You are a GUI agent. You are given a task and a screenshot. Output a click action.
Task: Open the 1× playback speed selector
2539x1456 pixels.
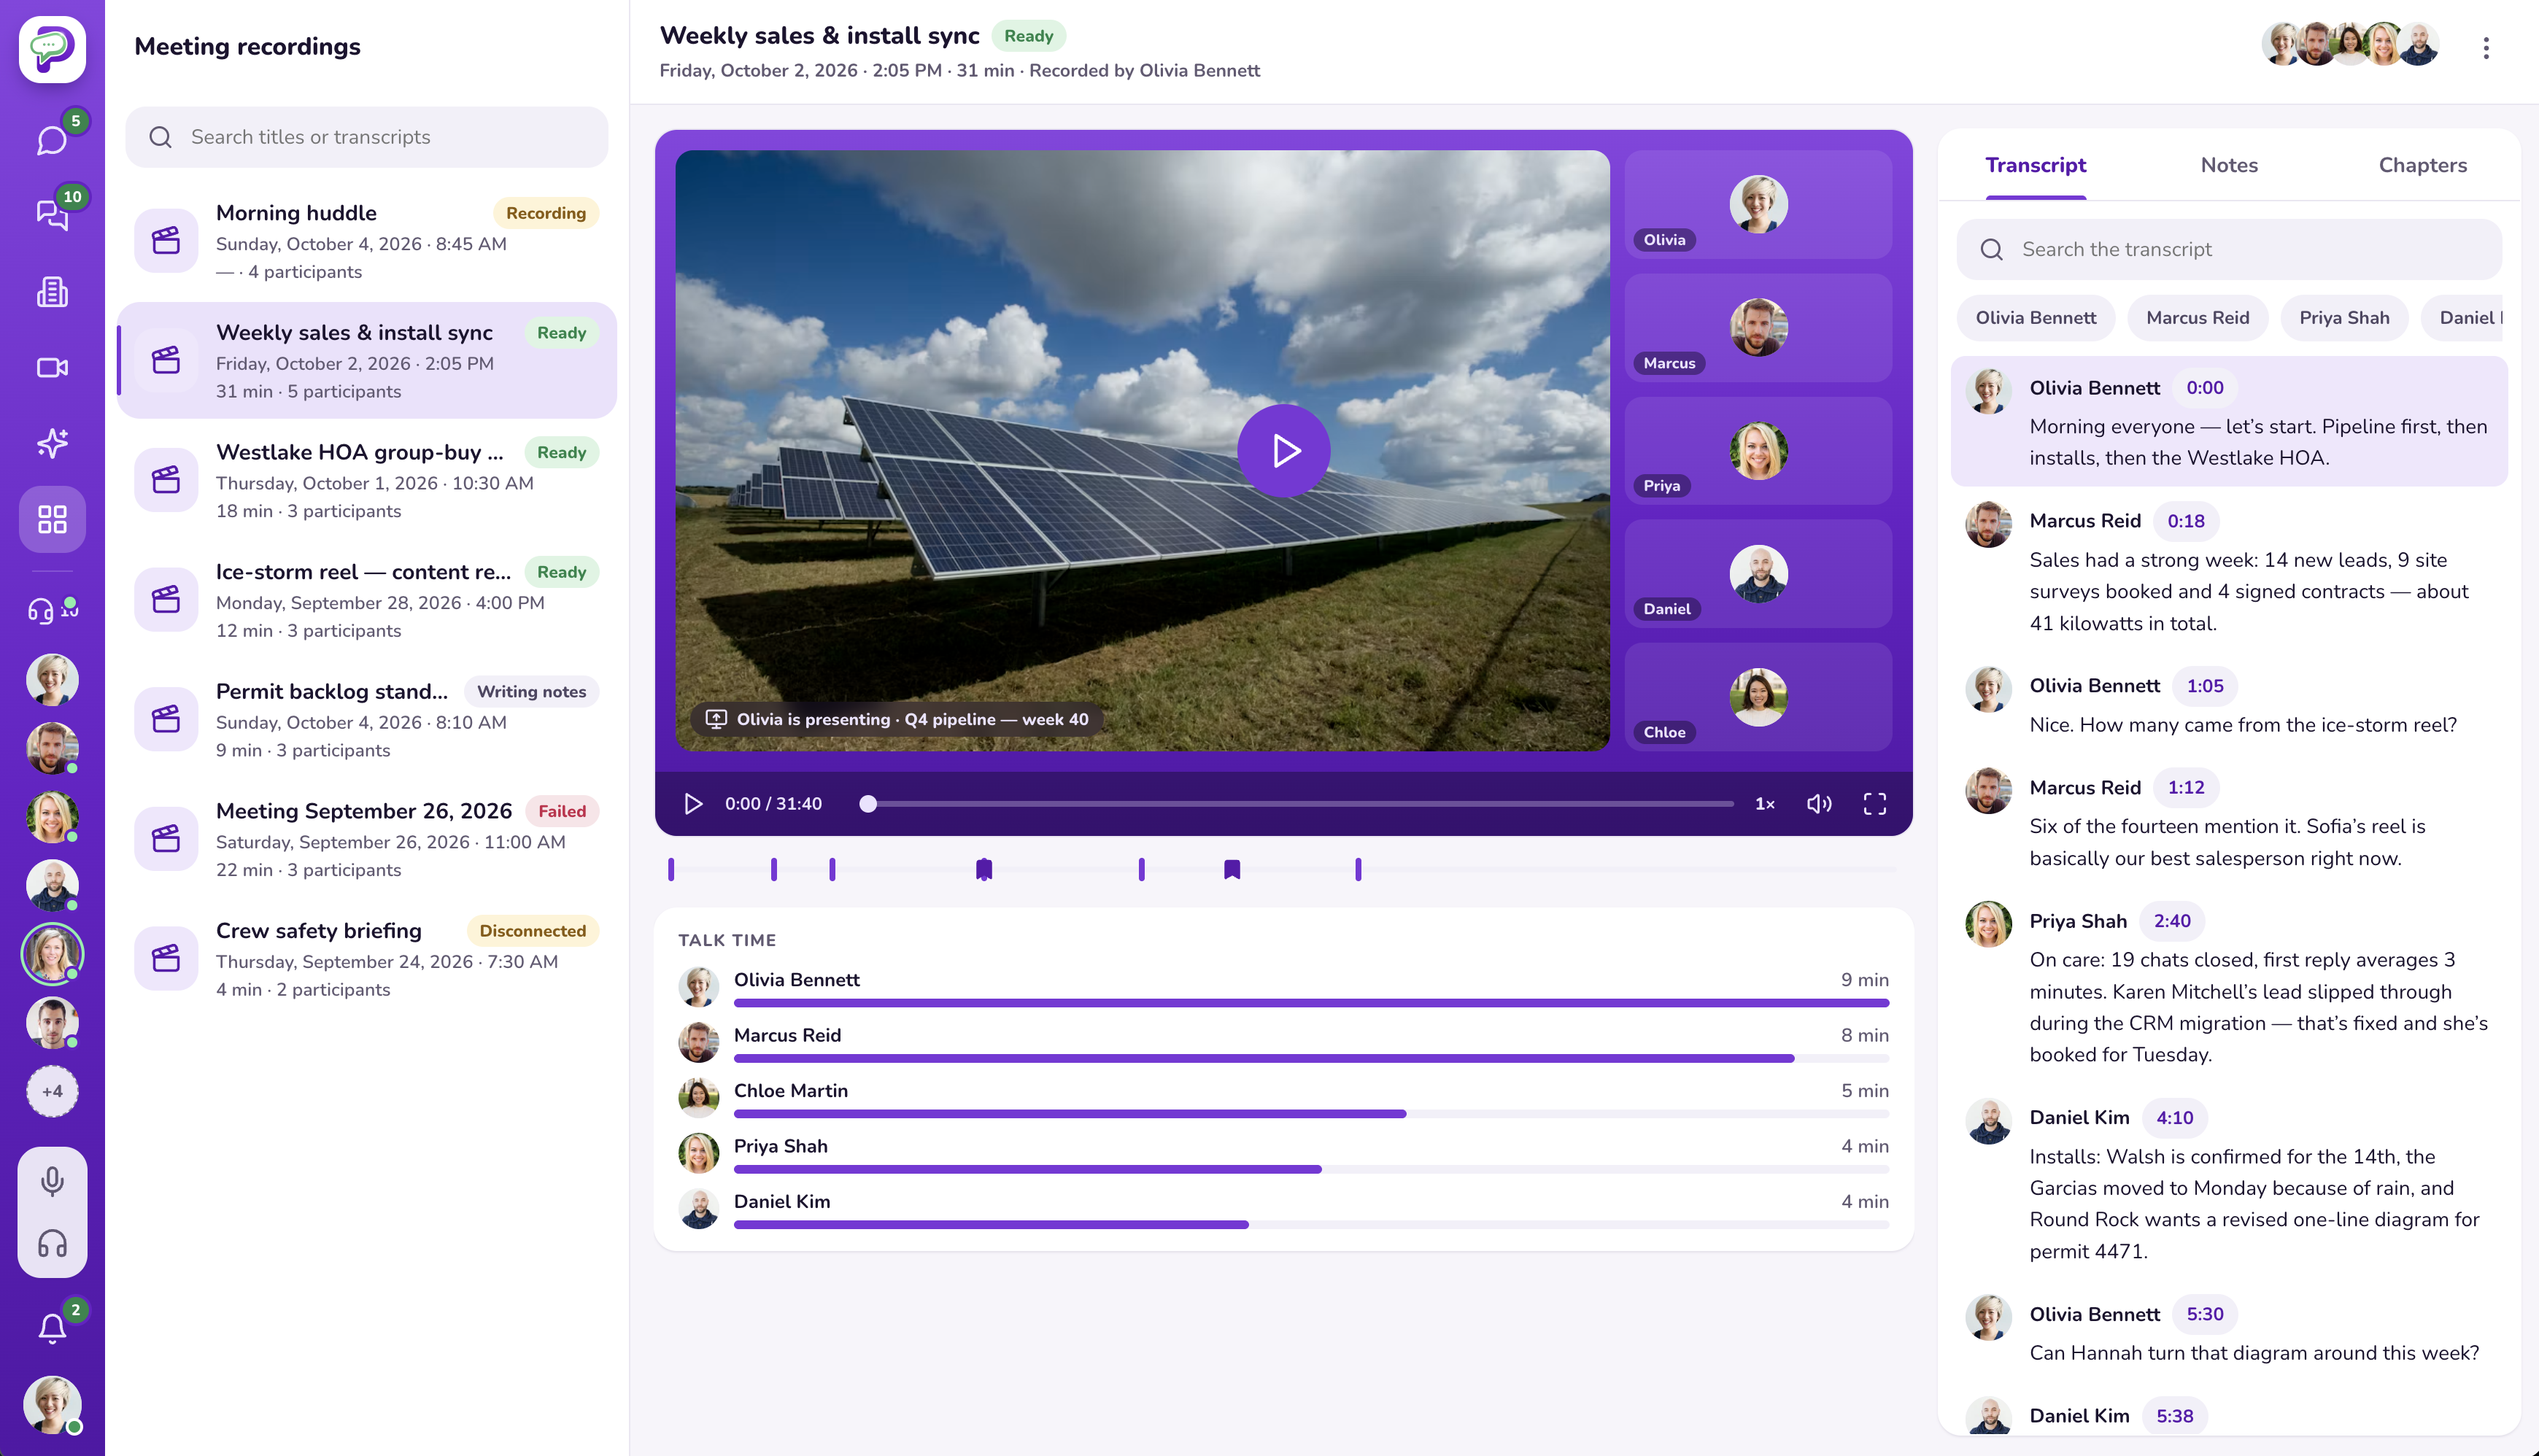click(x=1764, y=803)
